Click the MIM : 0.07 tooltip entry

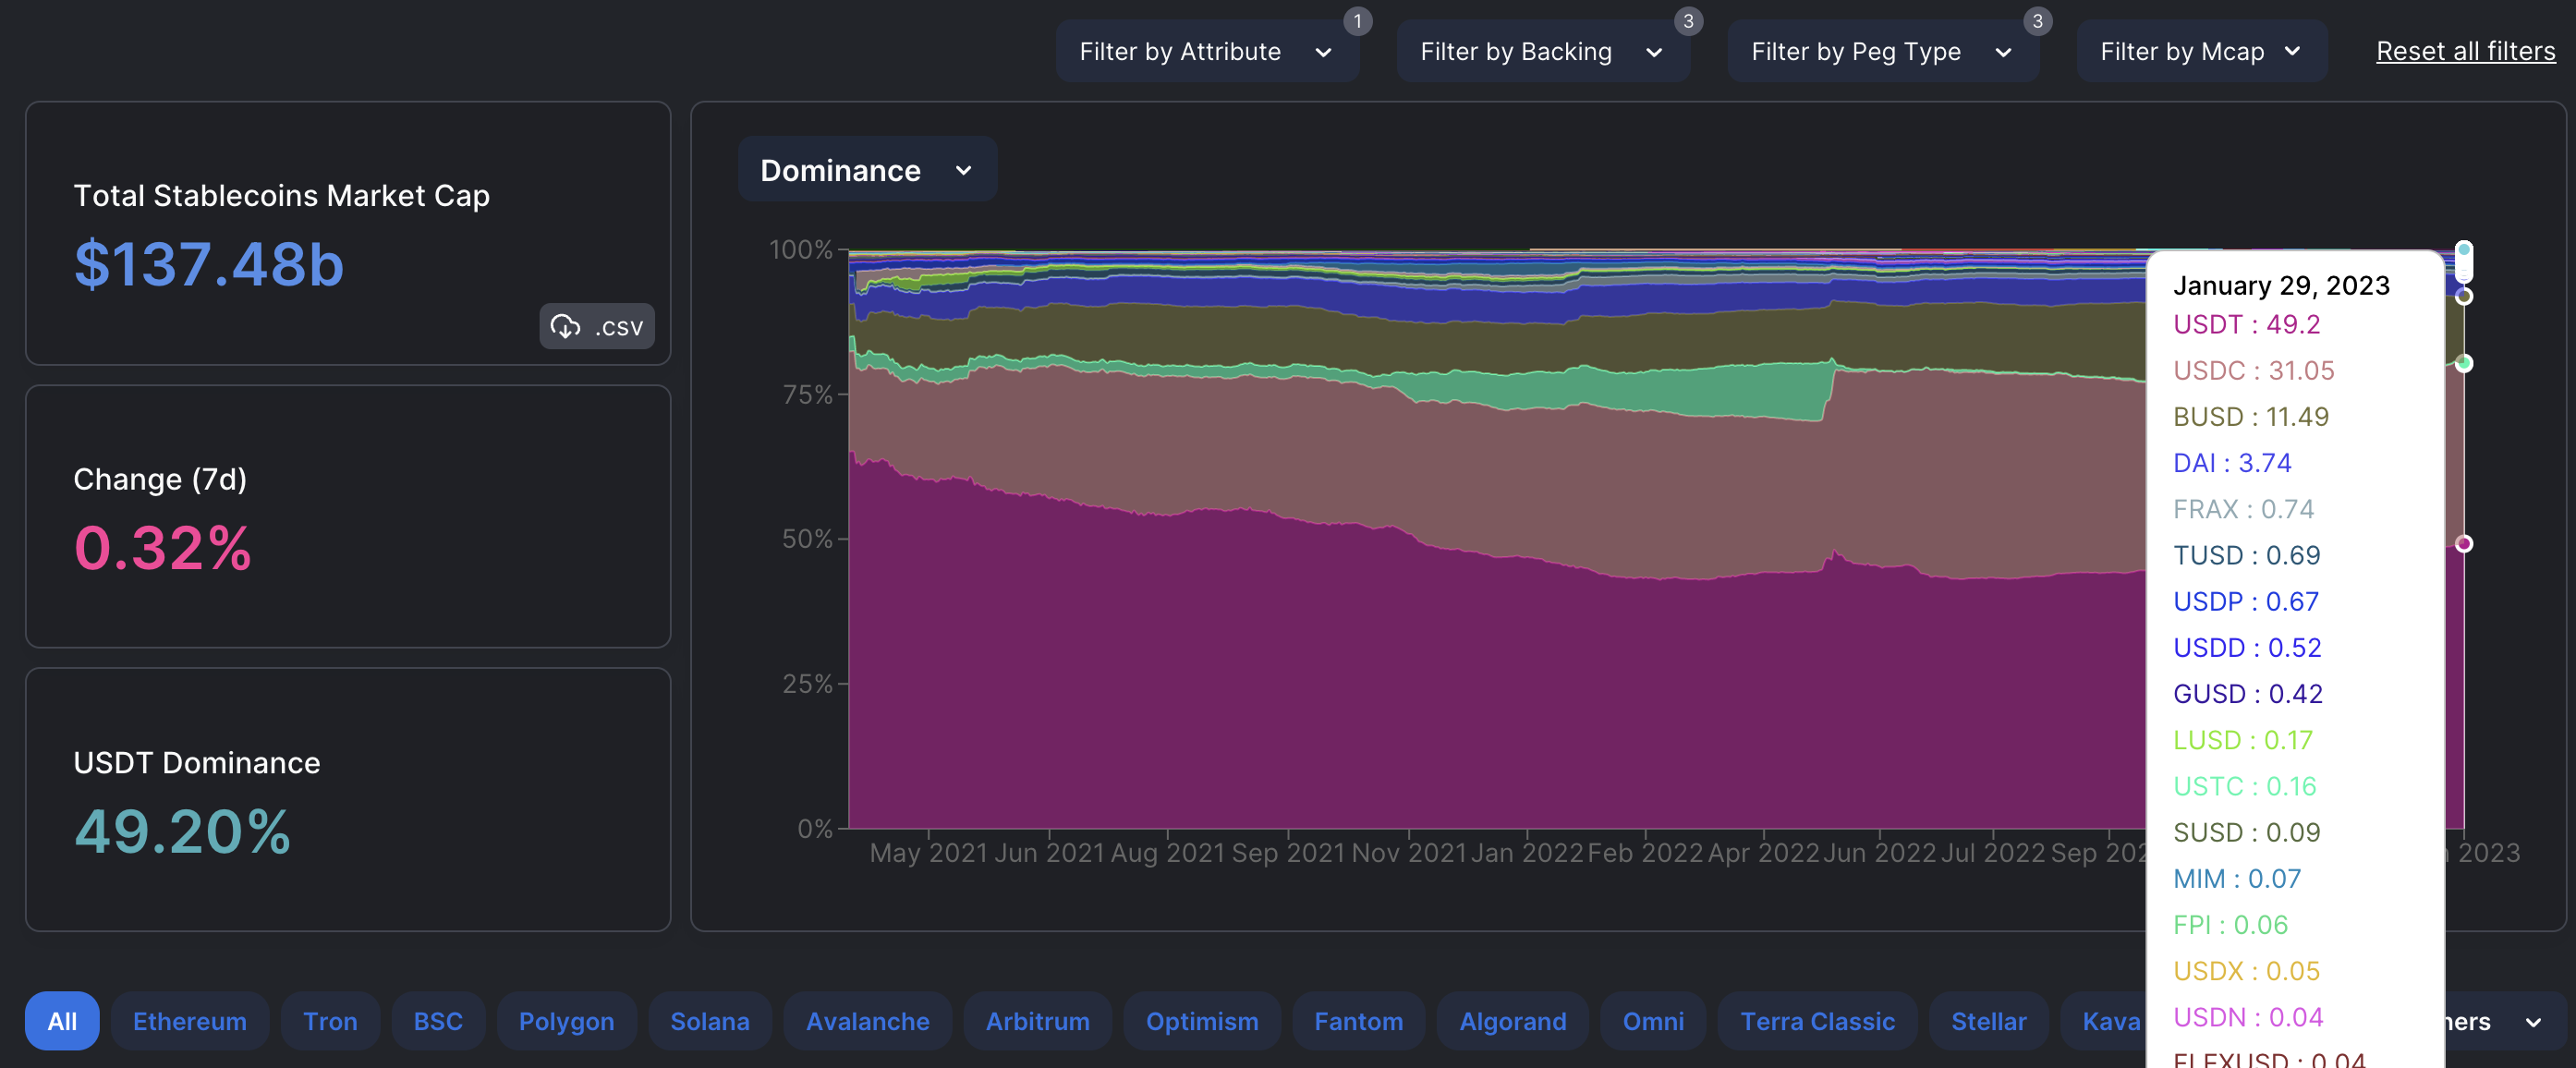point(2237,878)
